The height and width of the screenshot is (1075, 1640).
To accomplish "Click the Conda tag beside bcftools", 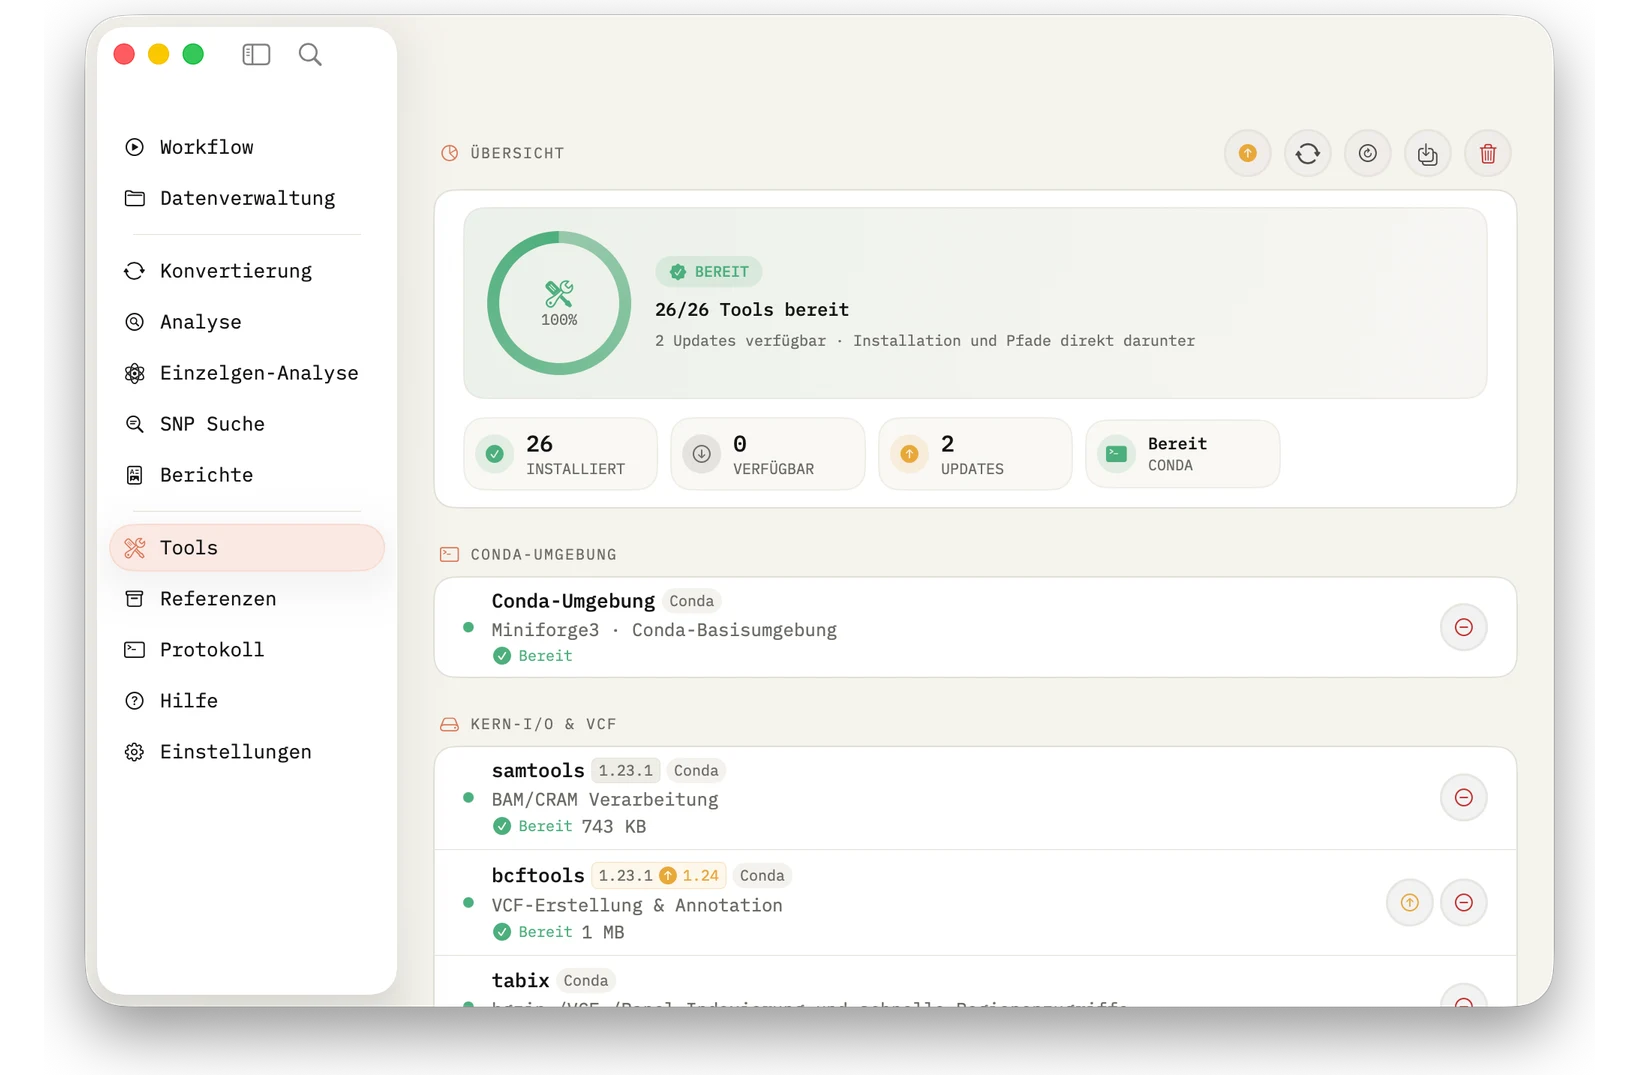I will click(762, 876).
